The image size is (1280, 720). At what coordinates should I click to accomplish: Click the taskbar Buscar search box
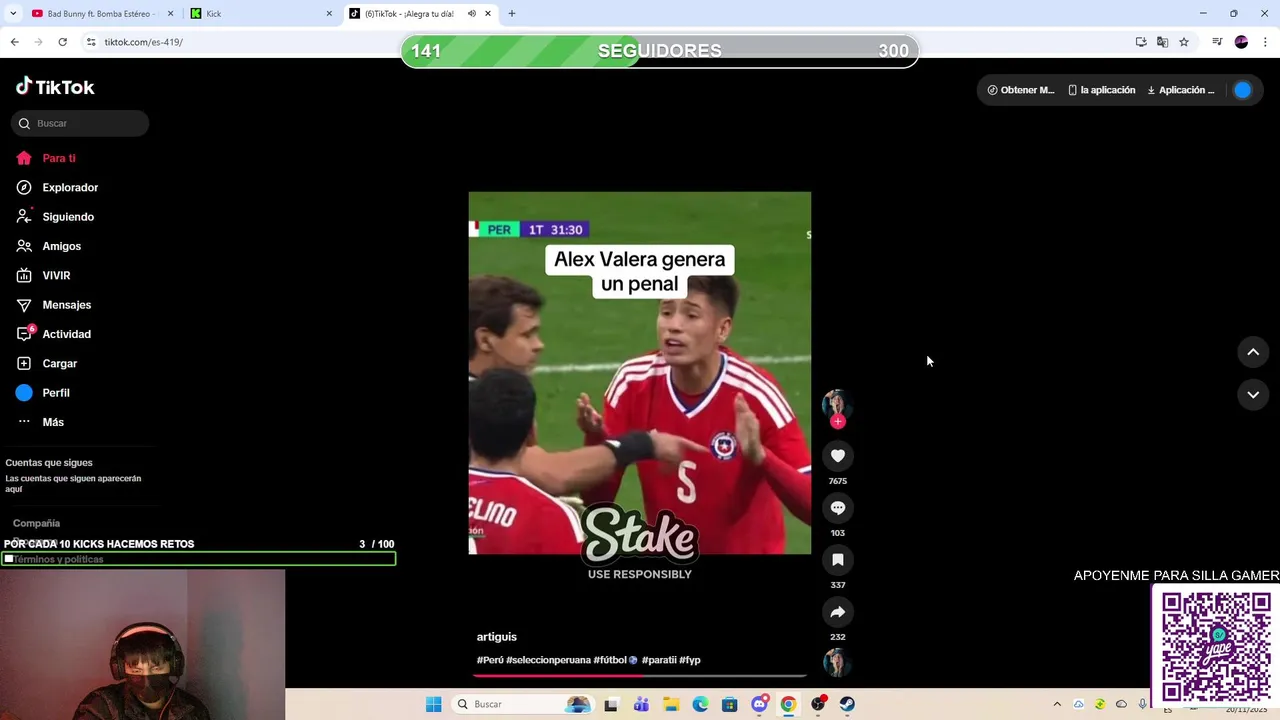coord(523,704)
